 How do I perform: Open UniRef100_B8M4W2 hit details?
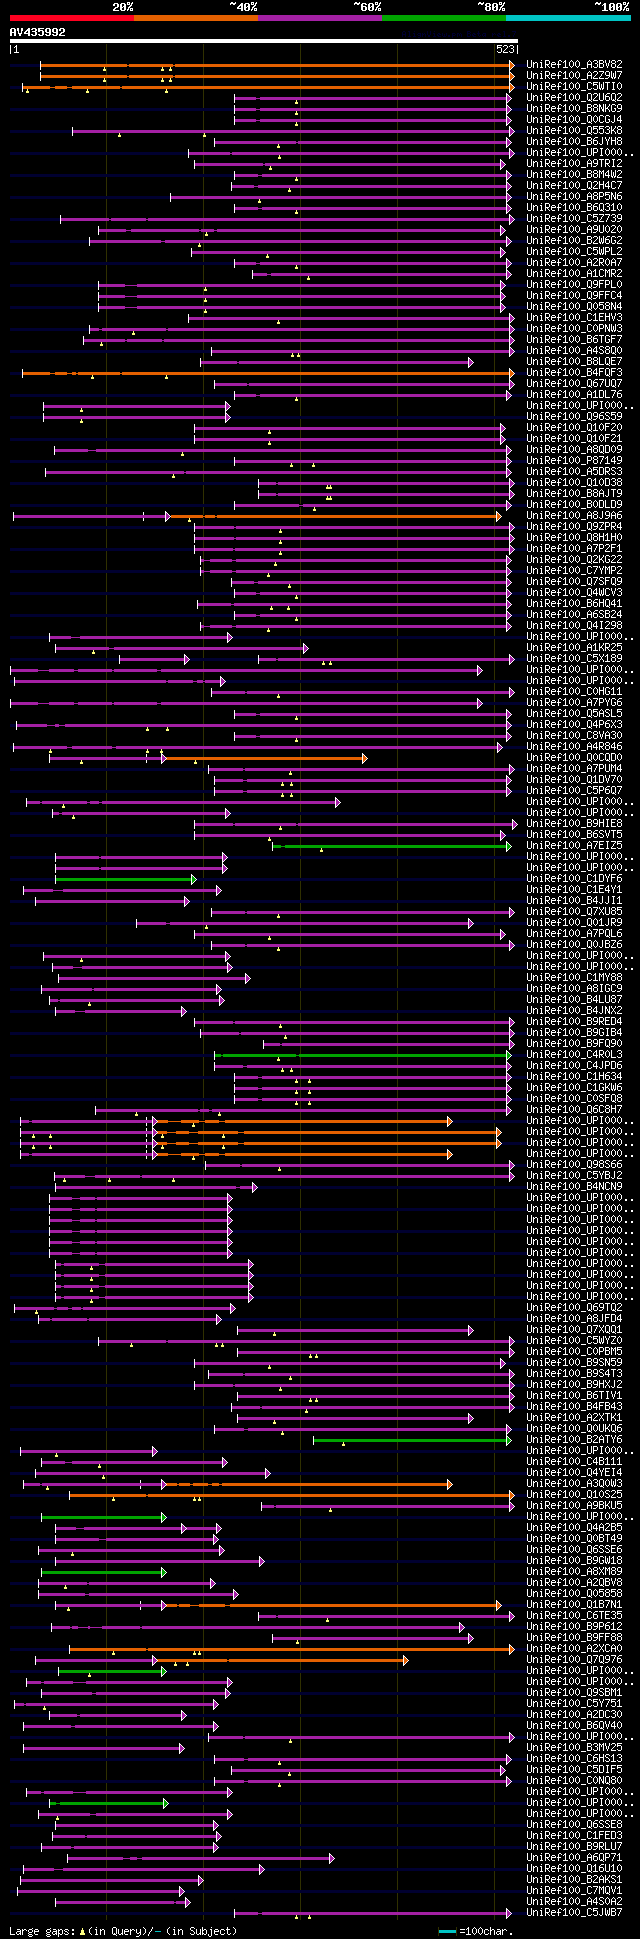[574, 174]
